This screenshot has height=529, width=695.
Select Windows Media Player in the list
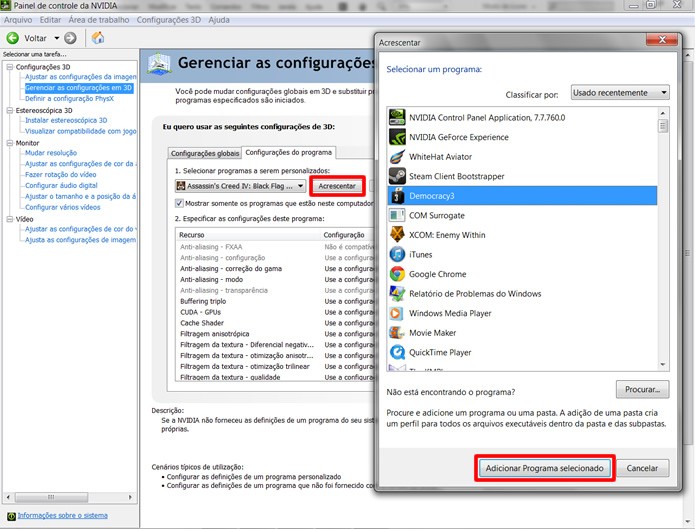pyautogui.click(x=522, y=313)
